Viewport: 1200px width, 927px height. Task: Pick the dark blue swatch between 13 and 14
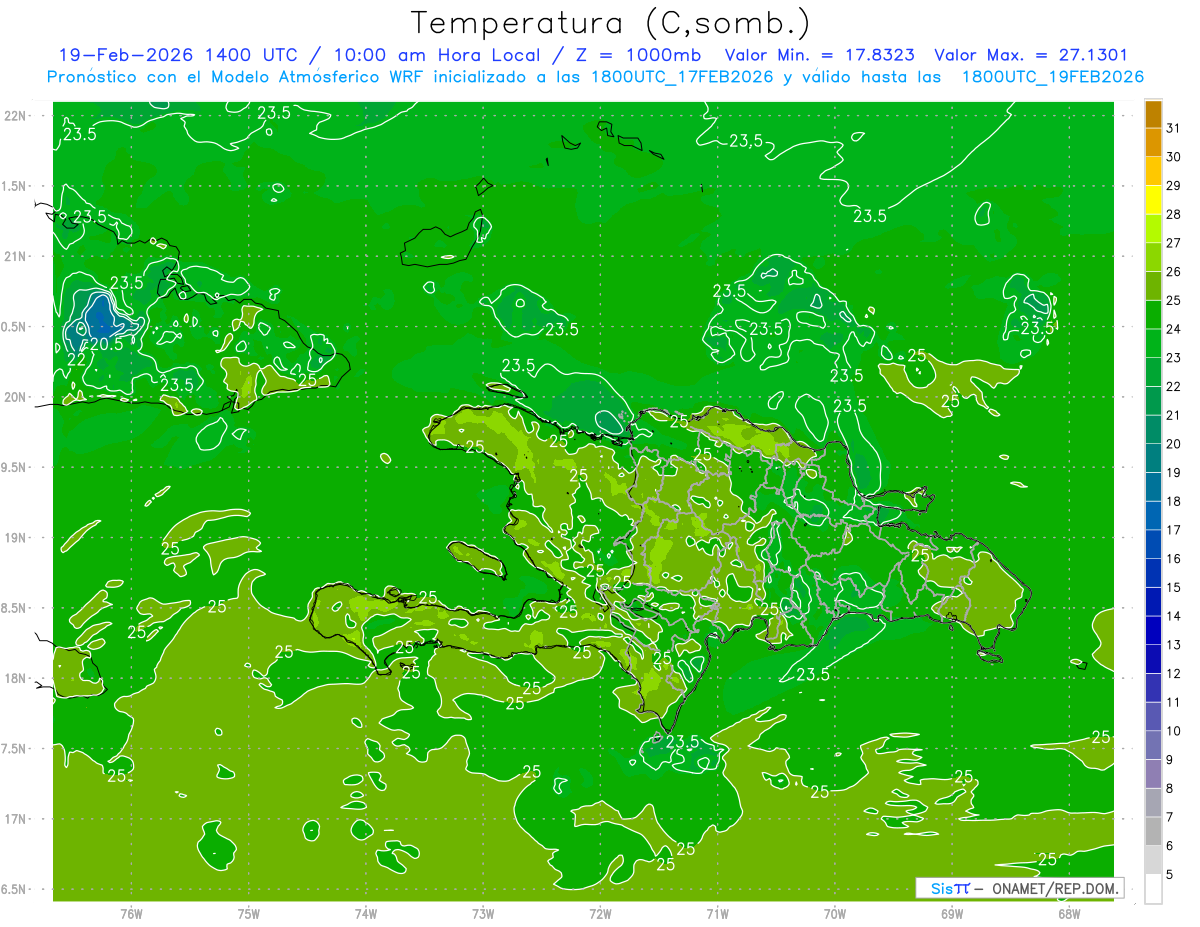coord(1153,631)
